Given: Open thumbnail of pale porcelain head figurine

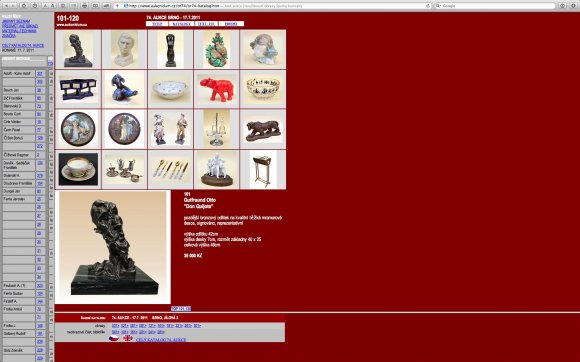Looking at the screenshot, I should (x=263, y=50).
